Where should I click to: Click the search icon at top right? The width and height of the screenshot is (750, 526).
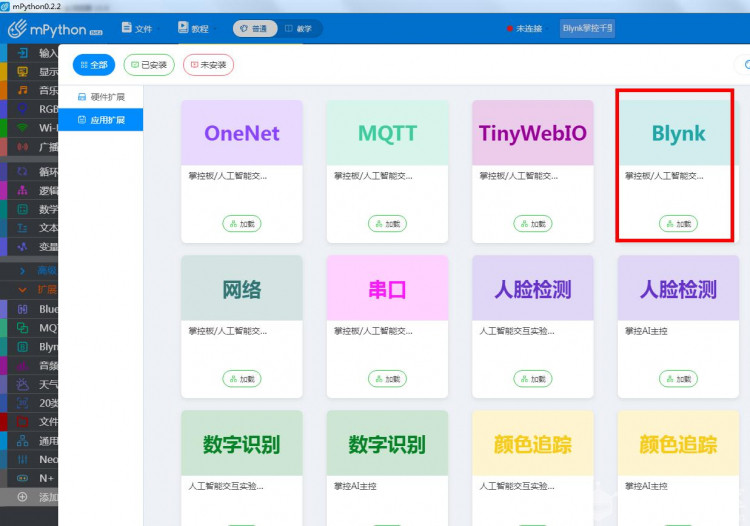pos(746,65)
